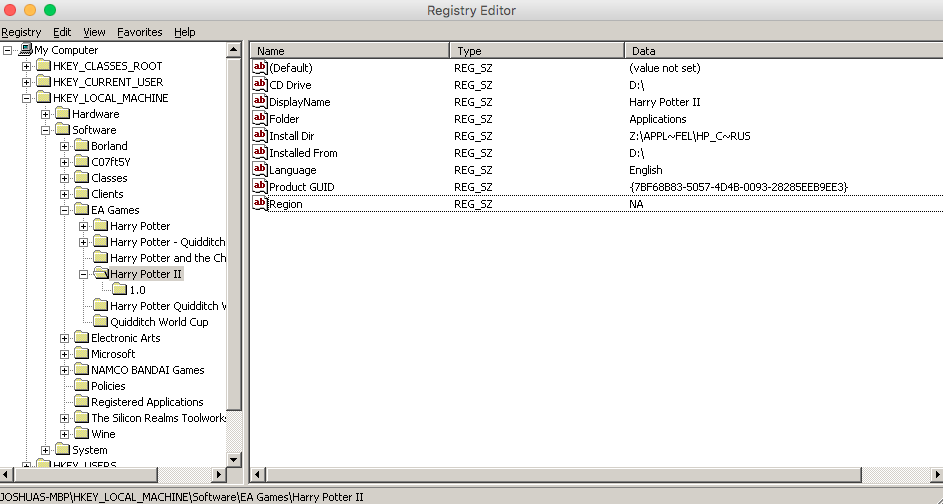943x504 pixels.
Task: Expand the HKEY_CLASSES_ROOT key
Action: (26, 66)
